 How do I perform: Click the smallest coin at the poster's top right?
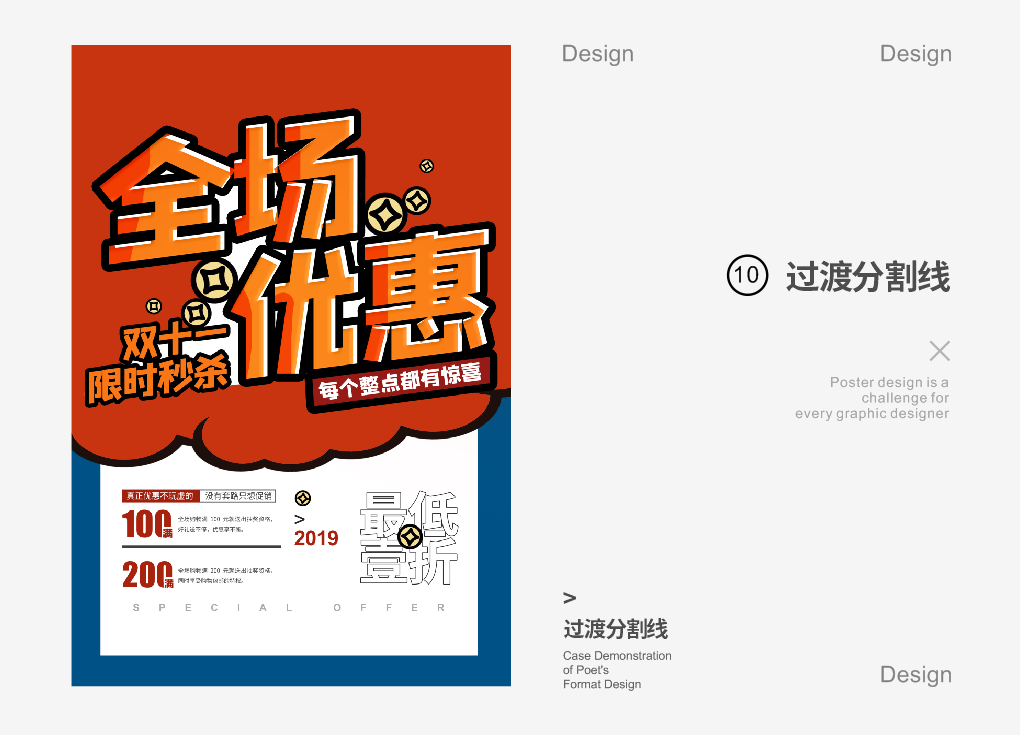[427, 166]
